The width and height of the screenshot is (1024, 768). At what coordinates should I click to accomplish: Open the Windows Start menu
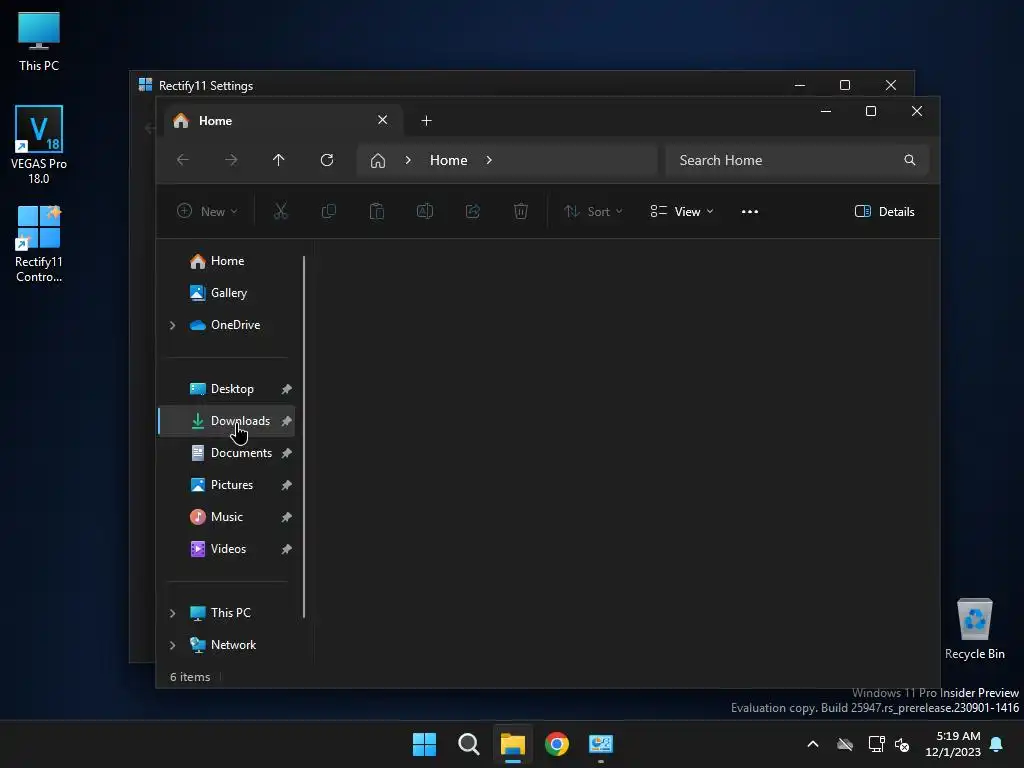(424, 744)
